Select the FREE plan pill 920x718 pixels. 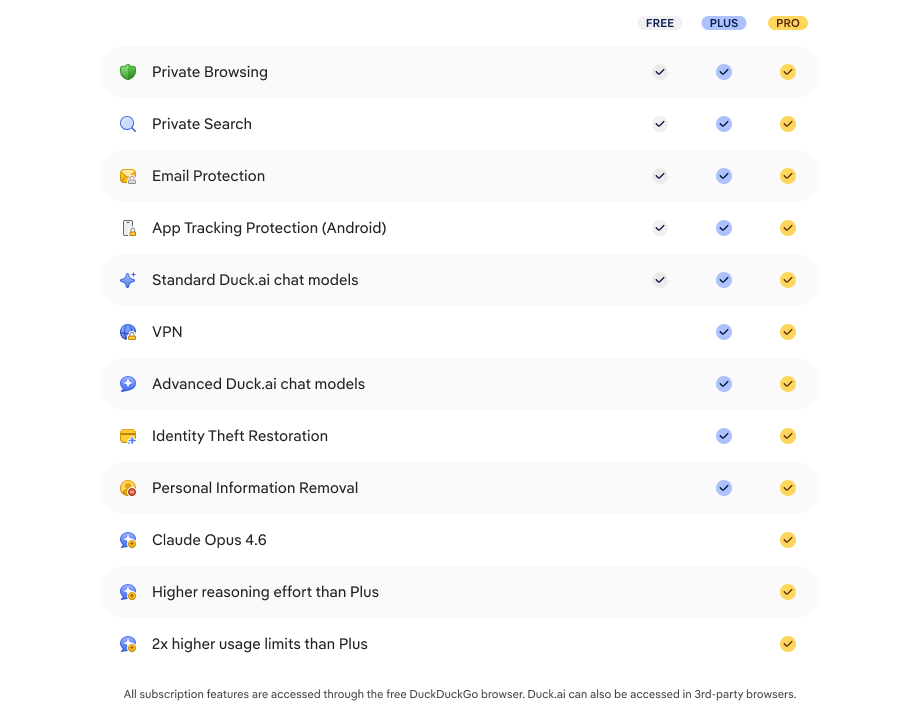[660, 22]
